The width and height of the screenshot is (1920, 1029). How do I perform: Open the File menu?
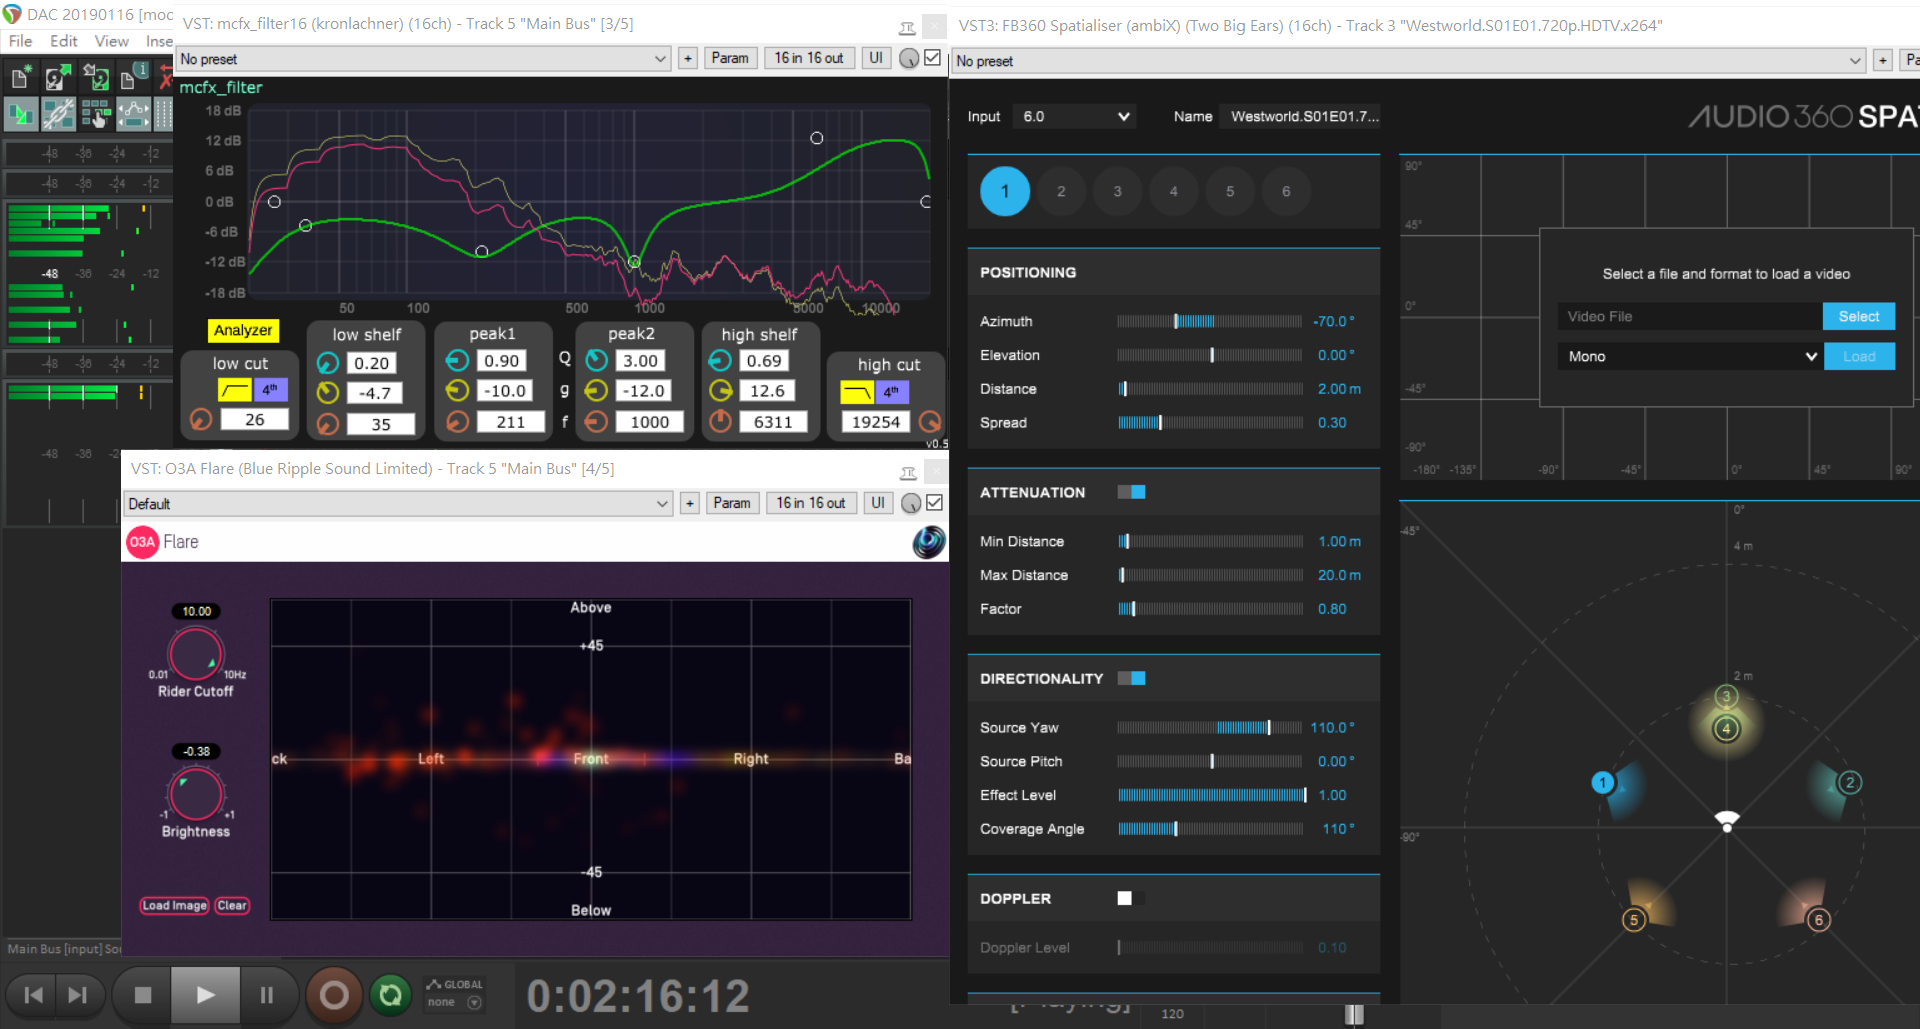pos(20,41)
